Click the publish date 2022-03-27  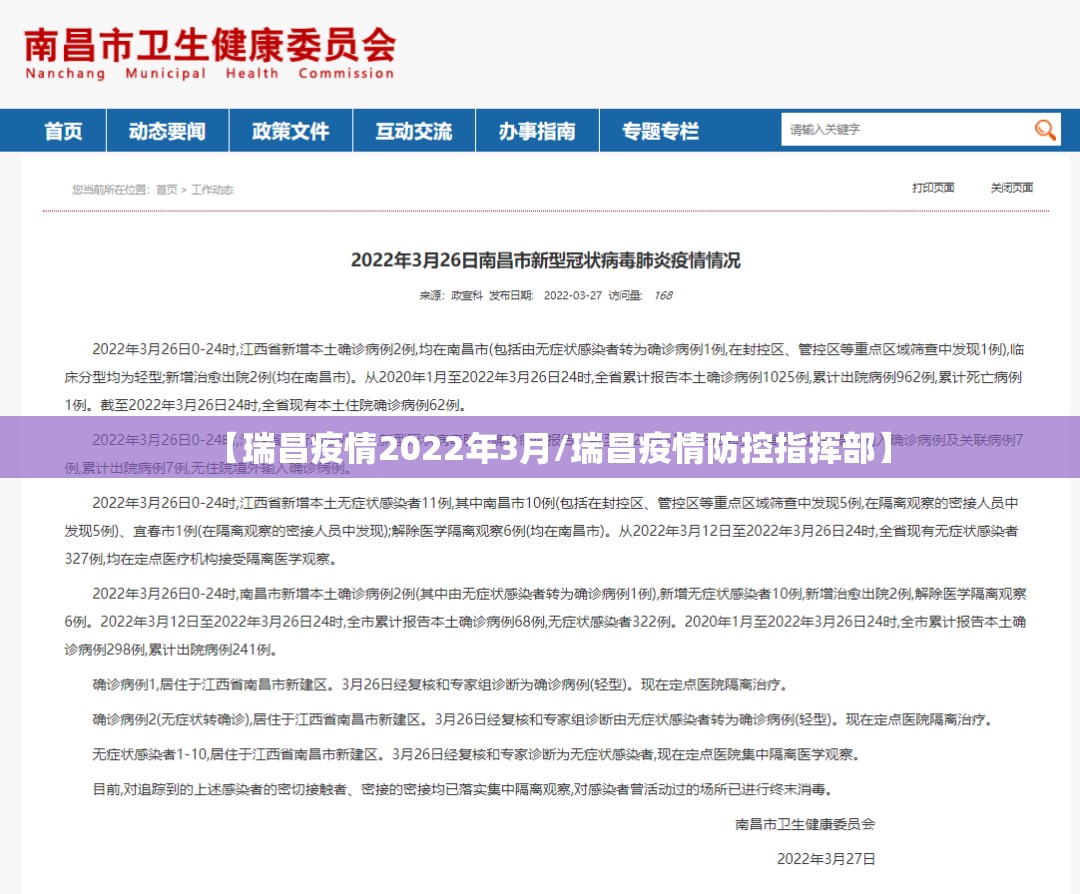coord(572,295)
